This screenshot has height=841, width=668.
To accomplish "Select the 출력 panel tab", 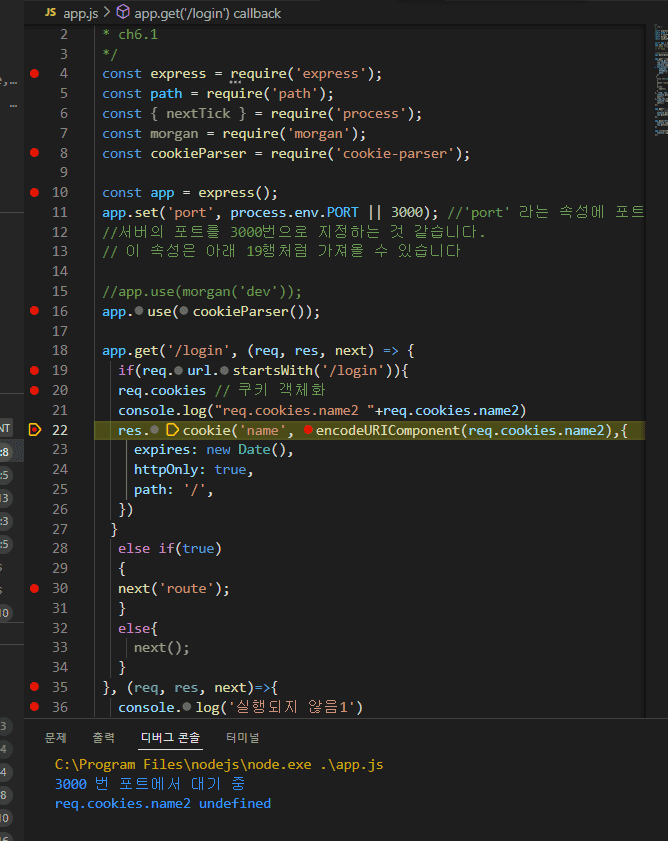I will tap(104, 738).
